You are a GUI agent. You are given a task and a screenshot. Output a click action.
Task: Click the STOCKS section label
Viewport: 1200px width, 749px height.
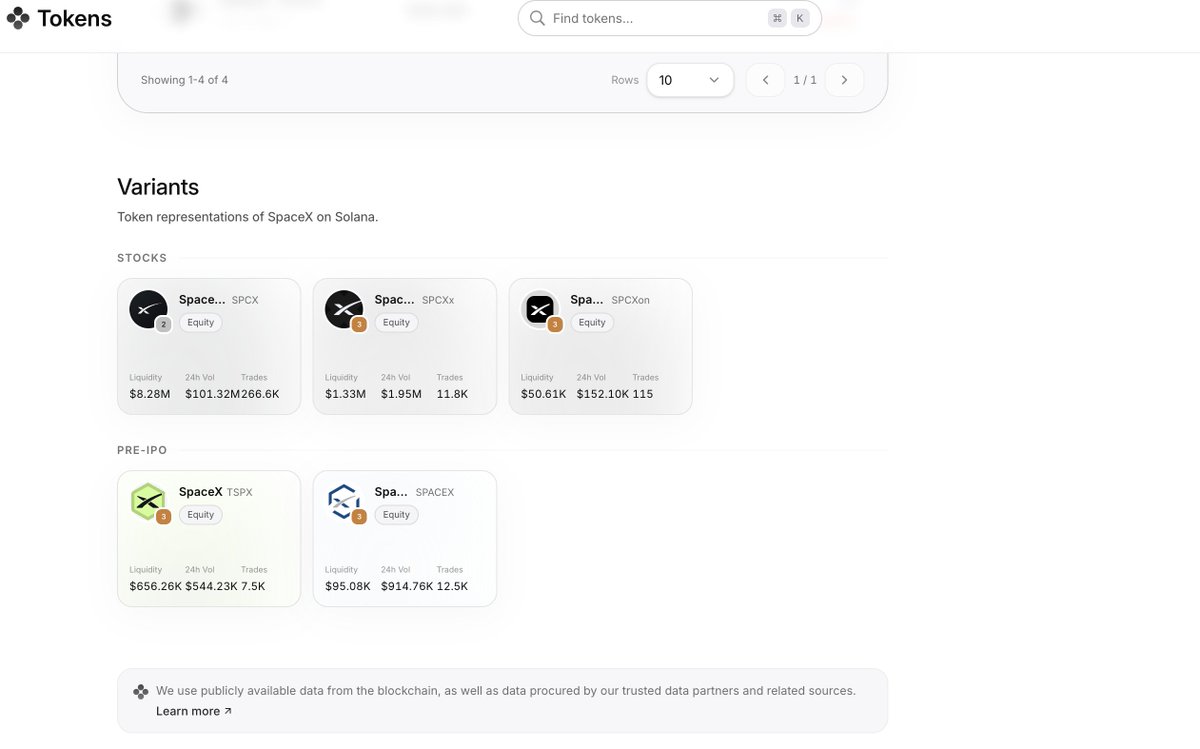(x=142, y=258)
